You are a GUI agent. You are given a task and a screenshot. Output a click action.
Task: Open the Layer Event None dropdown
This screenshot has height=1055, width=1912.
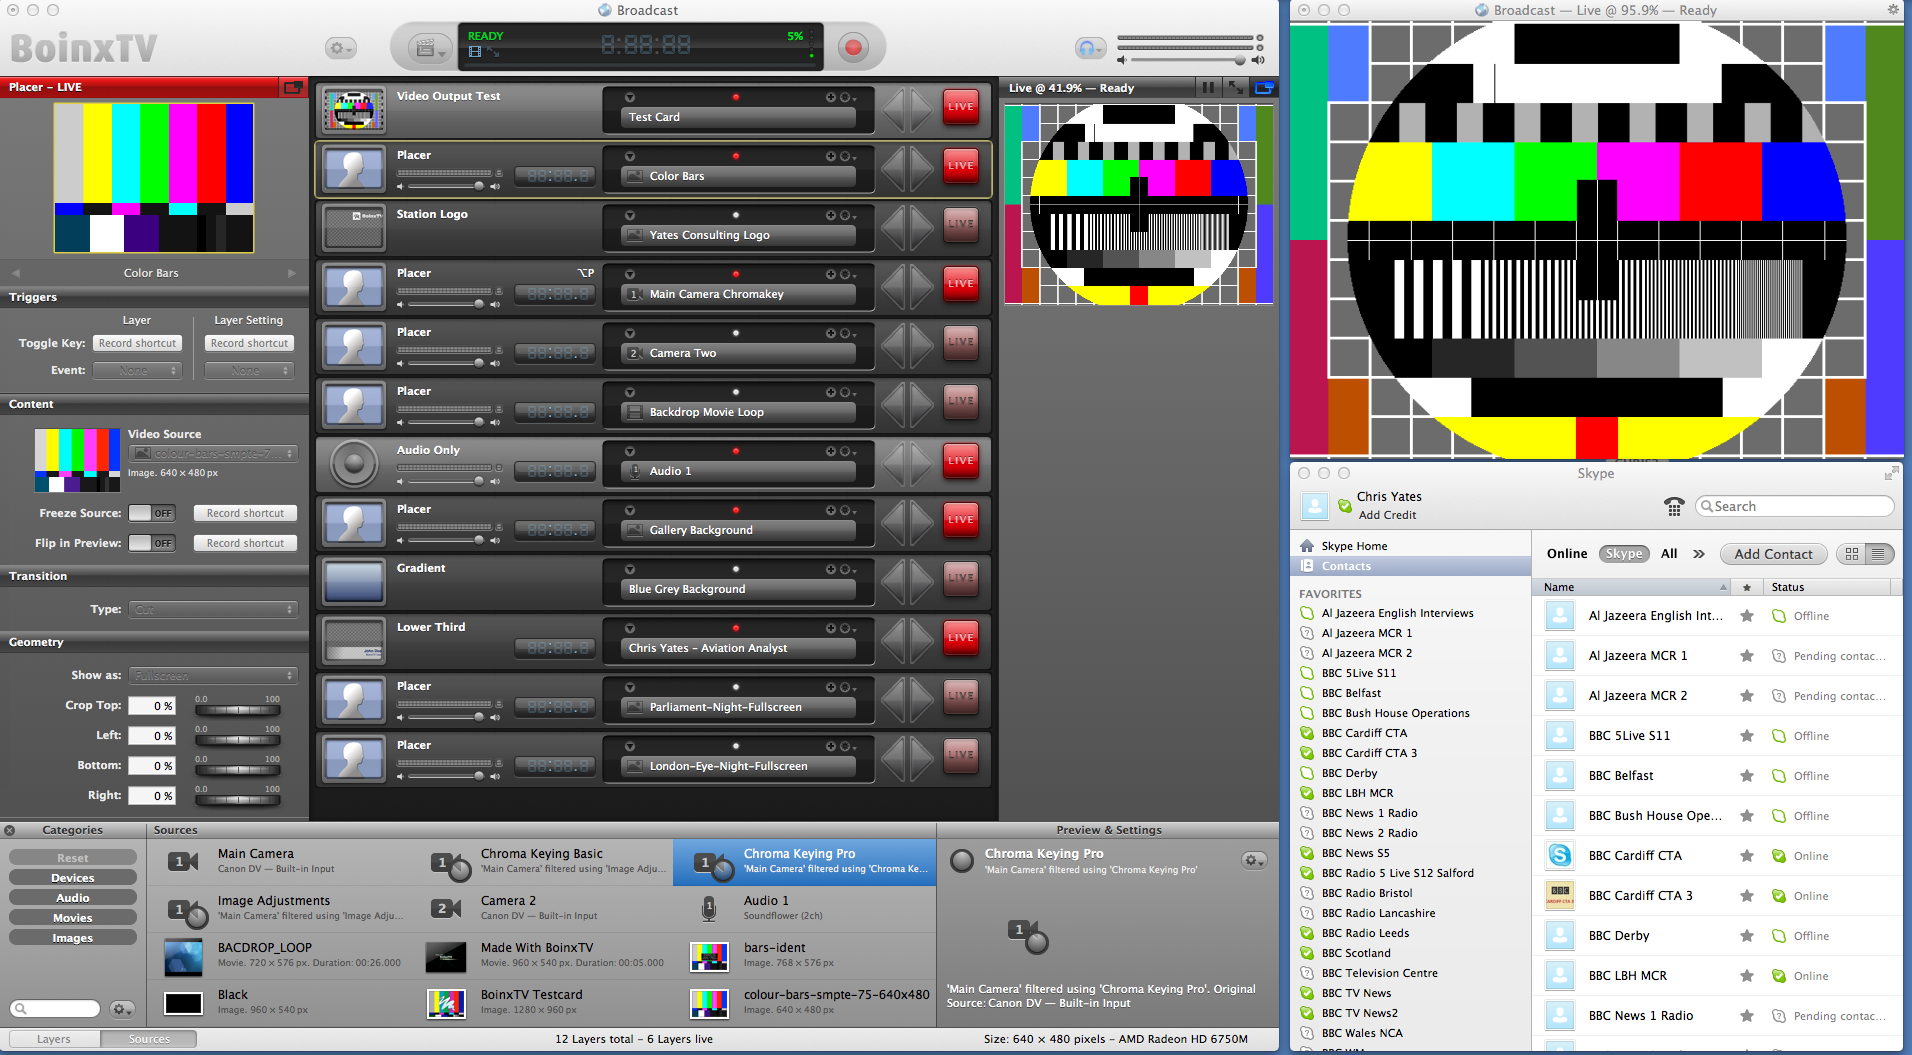137,370
